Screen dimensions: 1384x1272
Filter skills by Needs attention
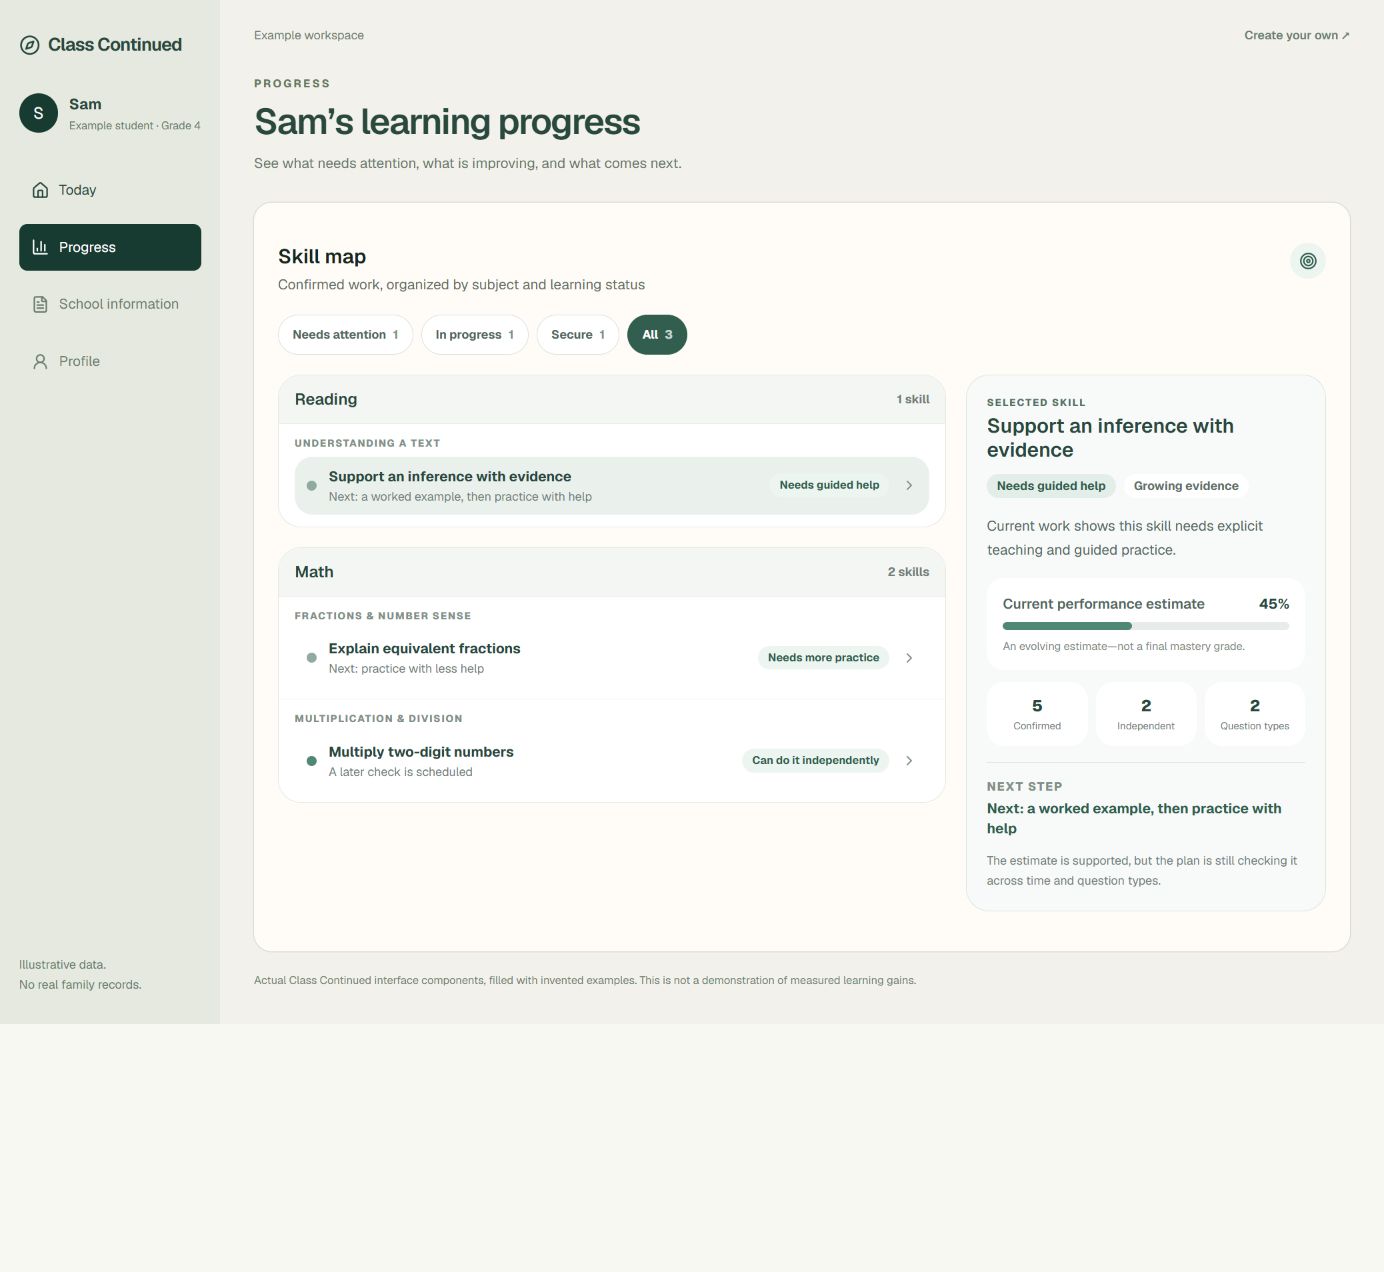[x=346, y=335]
